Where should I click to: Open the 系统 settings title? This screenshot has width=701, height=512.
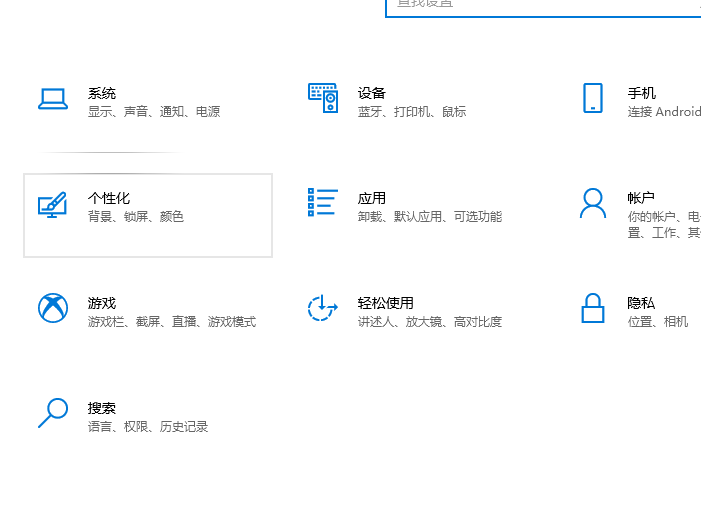101,93
